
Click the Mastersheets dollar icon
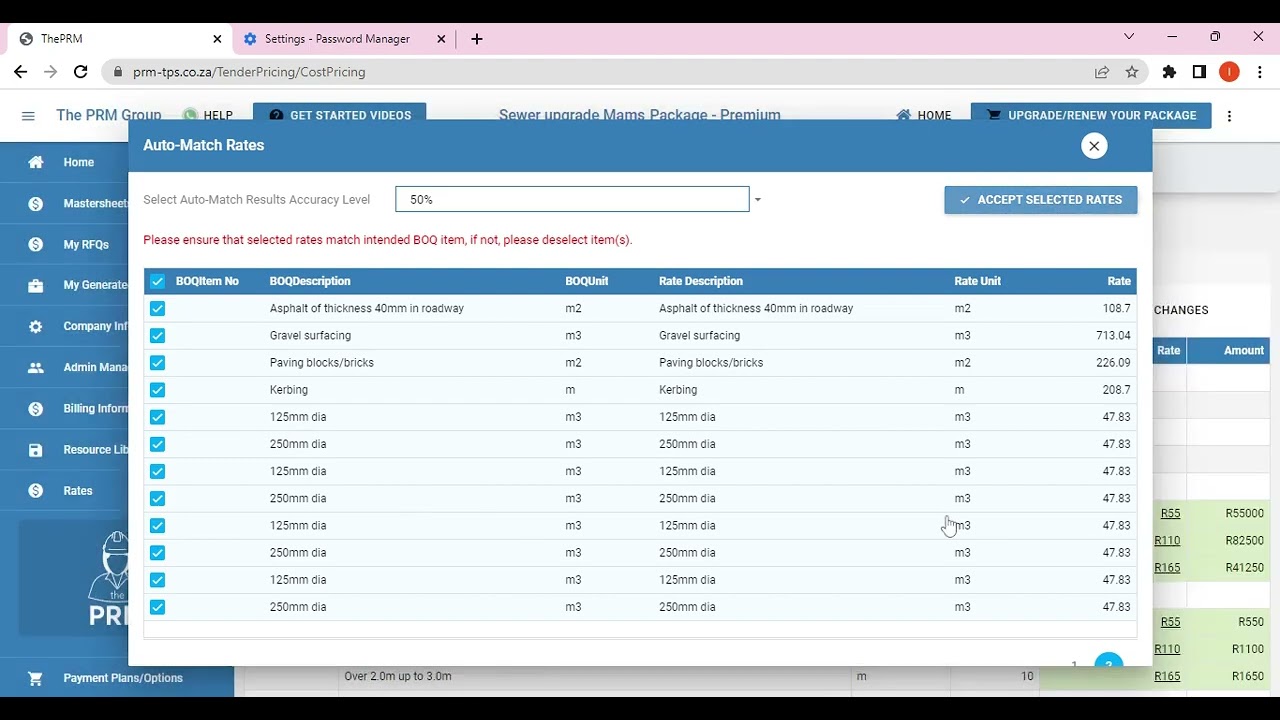click(x=36, y=204)
